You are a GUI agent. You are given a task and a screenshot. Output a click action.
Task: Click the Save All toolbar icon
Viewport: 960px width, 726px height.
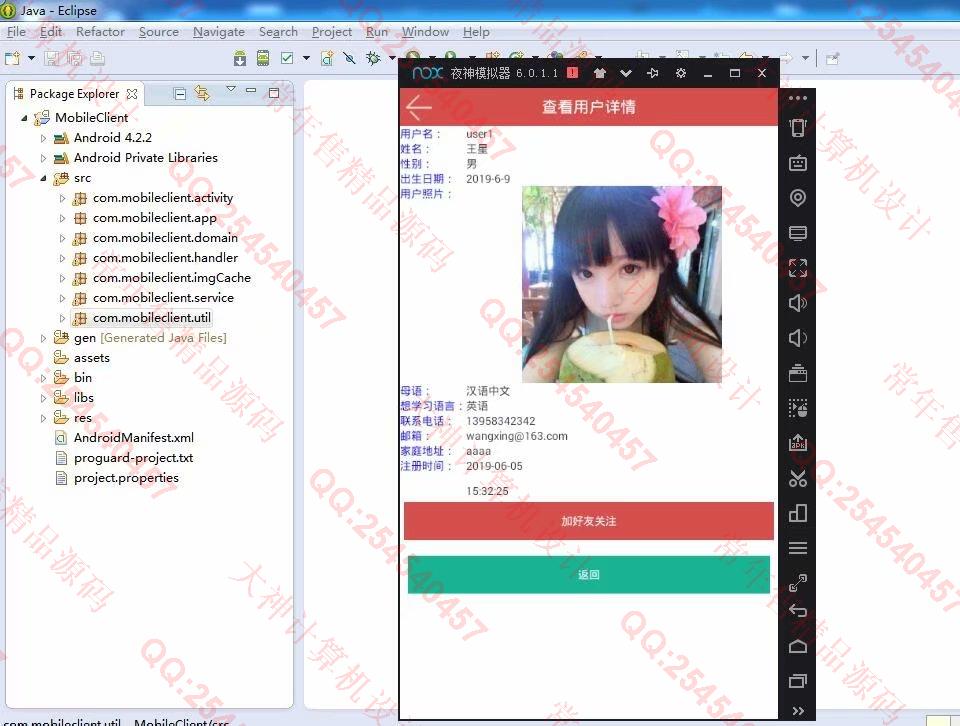[x=75, y=58]
